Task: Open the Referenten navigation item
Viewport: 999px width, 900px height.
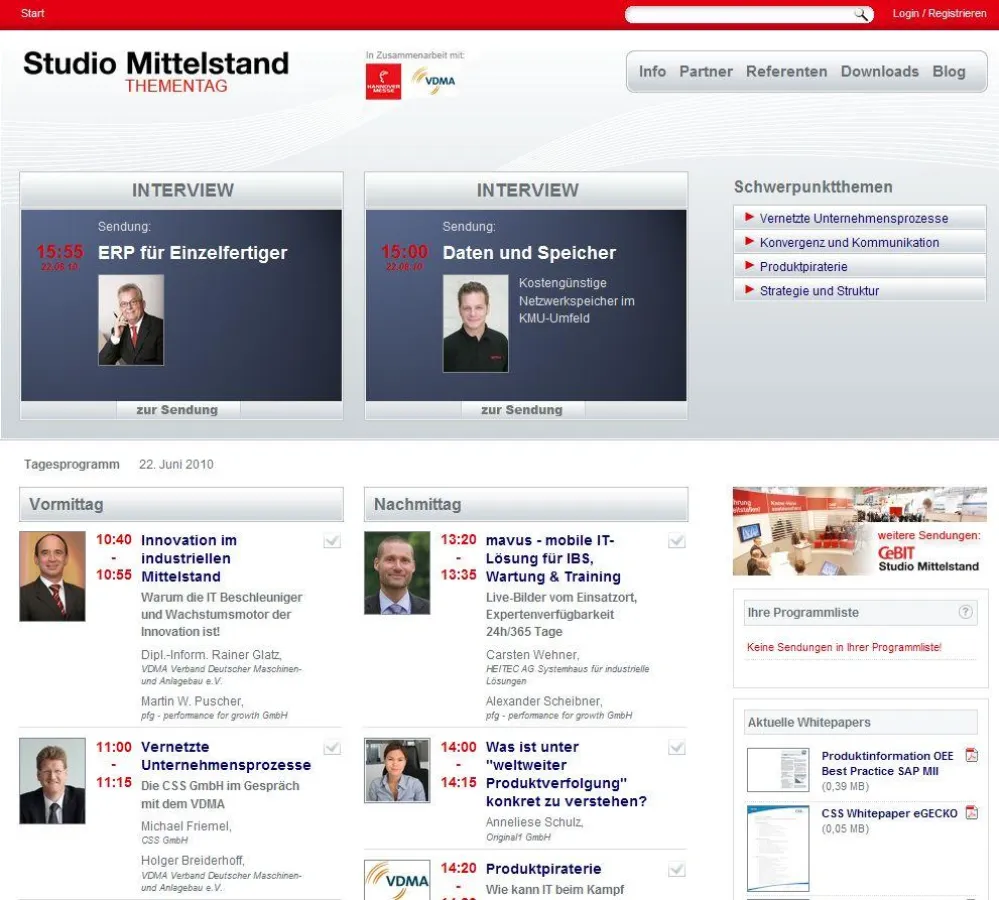Action: [786, 71]
